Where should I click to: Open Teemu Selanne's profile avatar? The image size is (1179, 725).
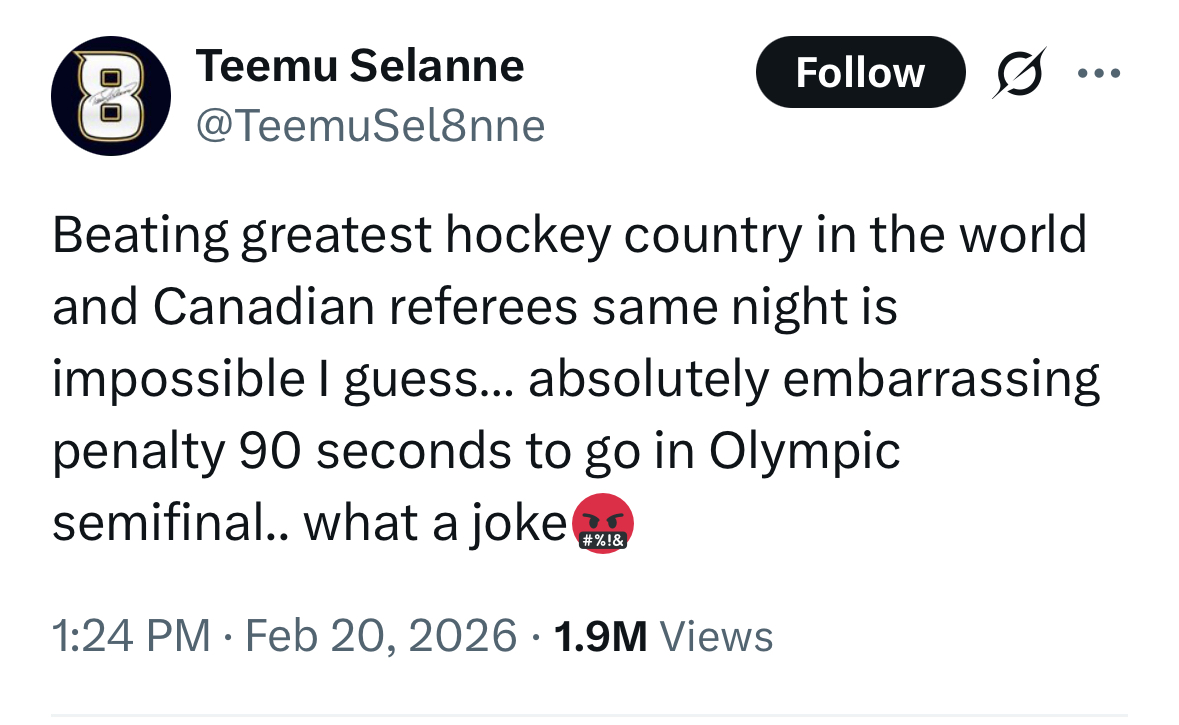click(x=110, y=96)
